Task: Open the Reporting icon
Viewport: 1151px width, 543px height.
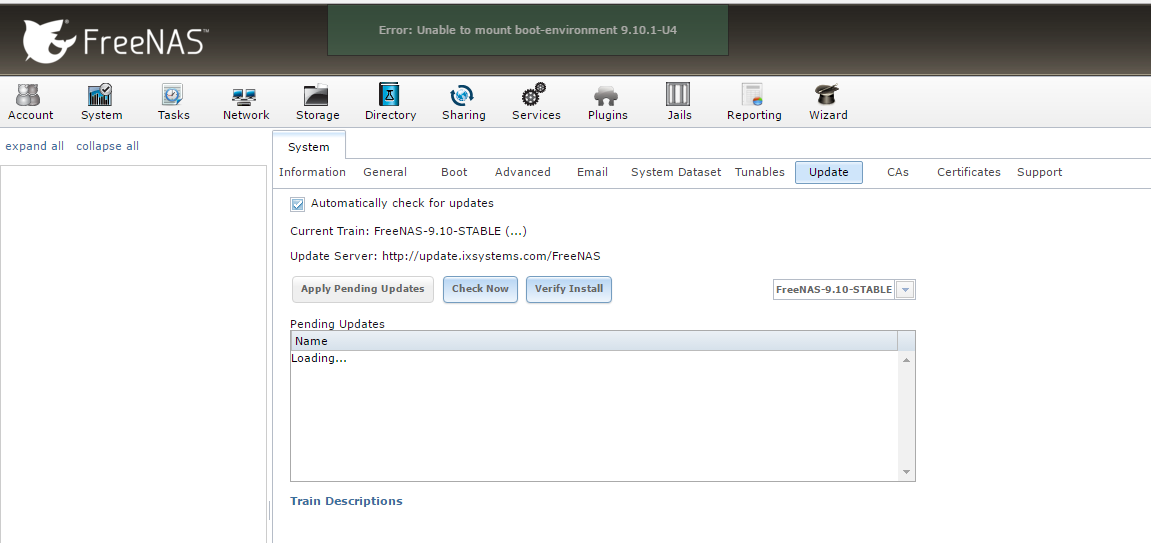Action: point(753,95)
